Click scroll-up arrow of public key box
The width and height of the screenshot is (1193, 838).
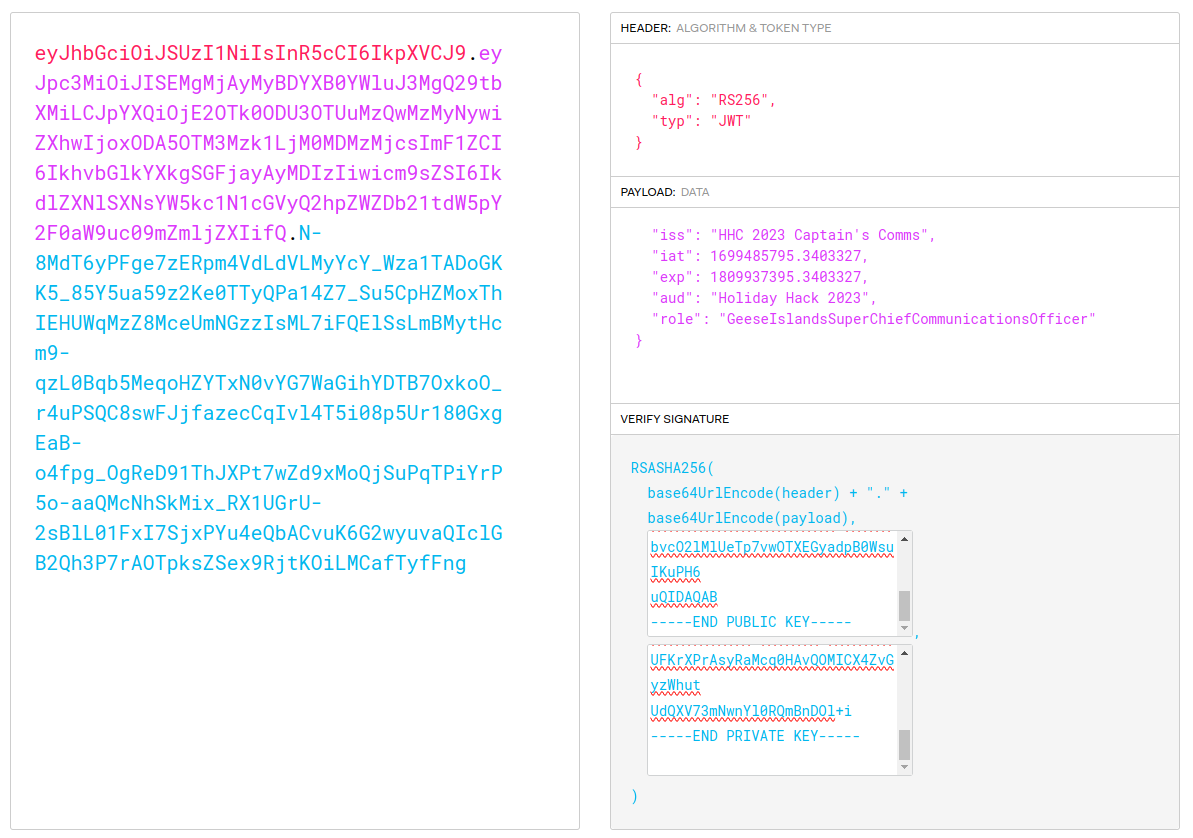click(x=905, y=539)
